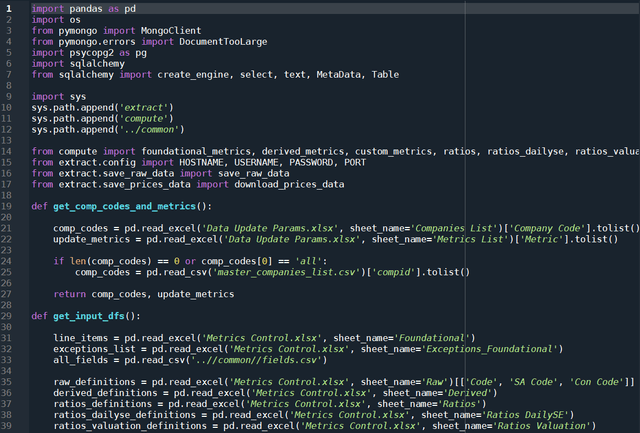Click line number 14 in the gutter
Viewport: 640px width, 433px height.
[x=6, y=151]
